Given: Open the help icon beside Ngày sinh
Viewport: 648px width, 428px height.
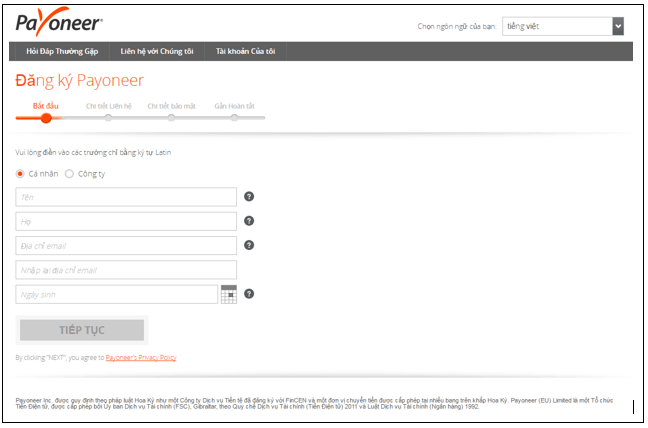Looking at the screenshot, I should [x=249, y=294].
